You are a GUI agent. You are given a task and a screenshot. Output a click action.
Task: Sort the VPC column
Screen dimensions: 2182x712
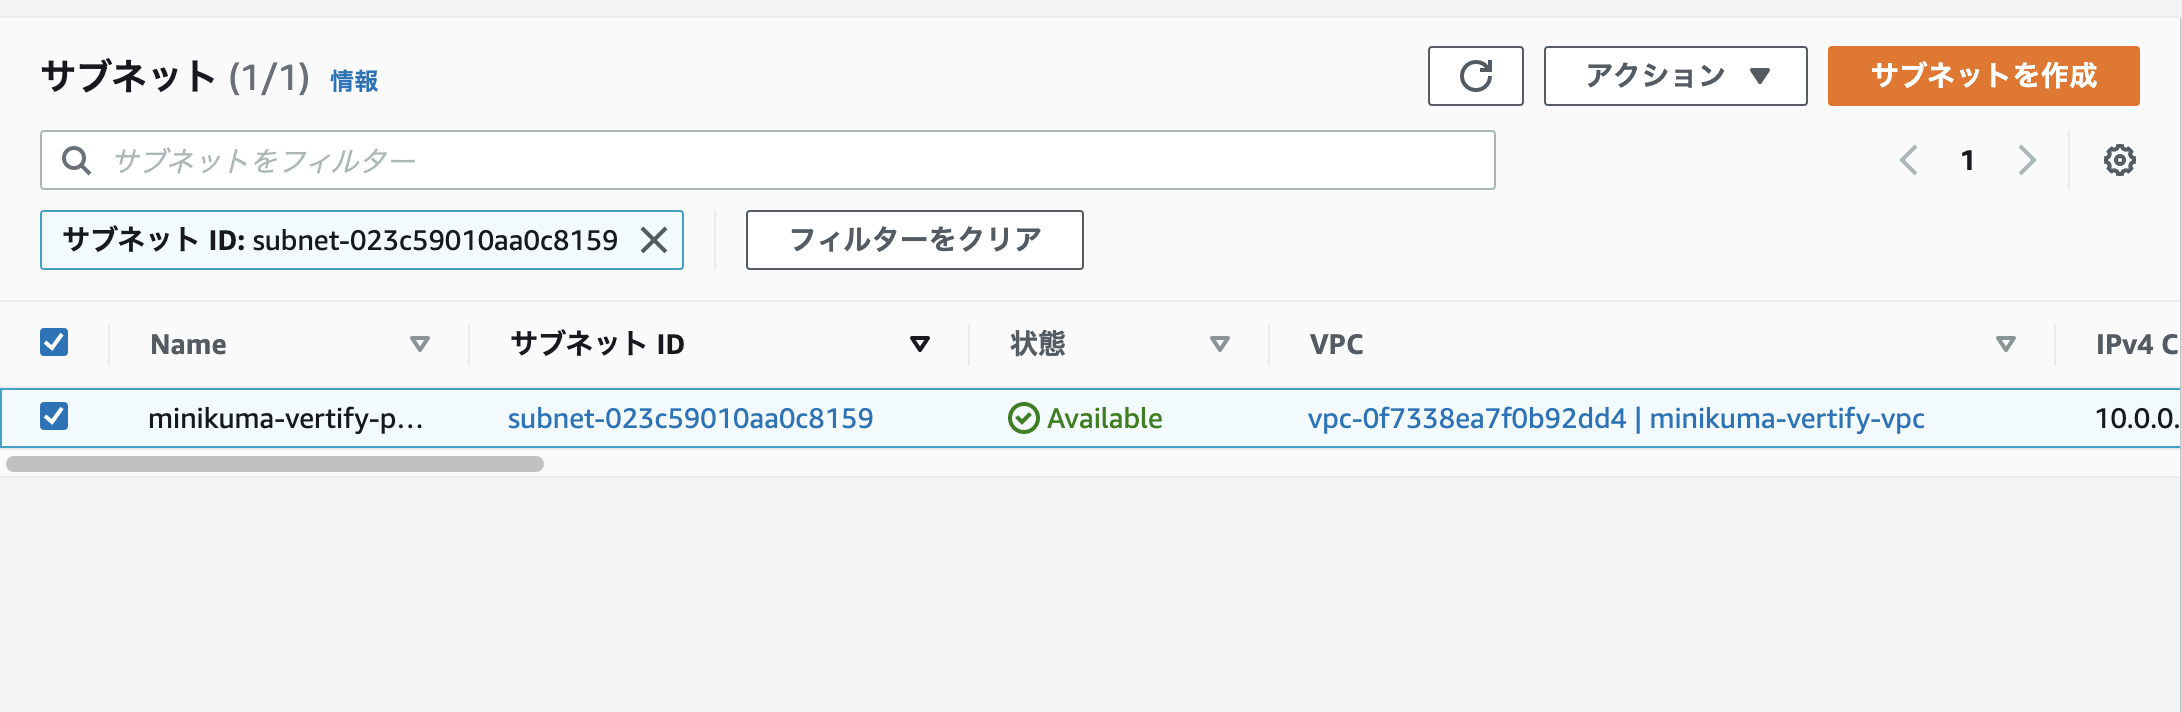[2006, 343]
